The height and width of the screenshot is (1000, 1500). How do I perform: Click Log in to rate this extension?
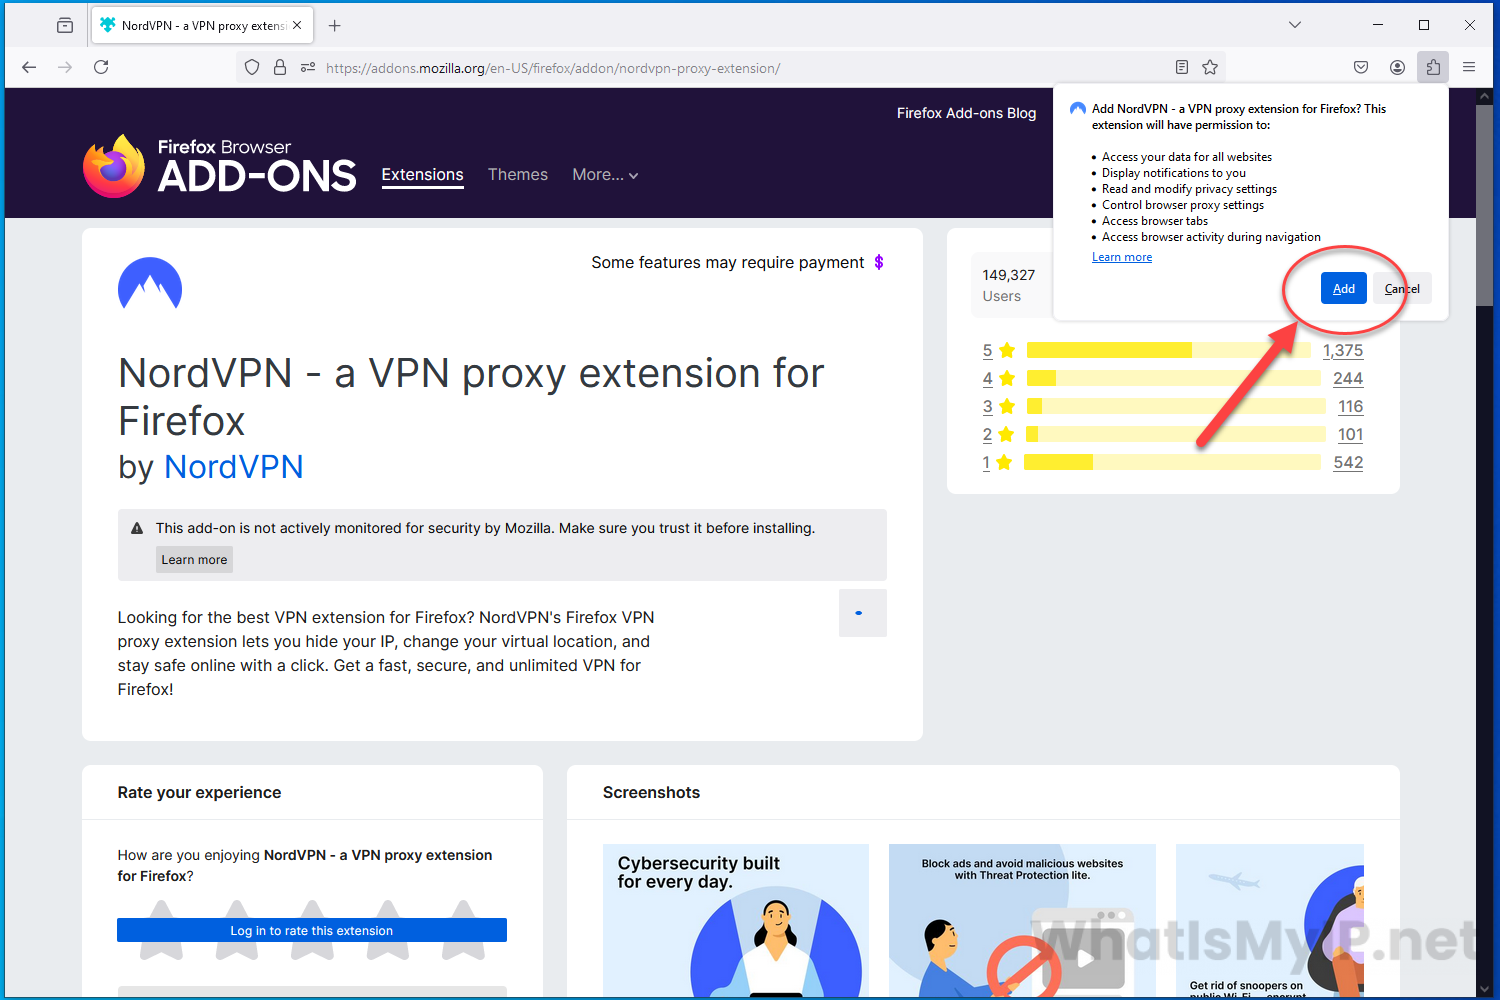(312, 930)
